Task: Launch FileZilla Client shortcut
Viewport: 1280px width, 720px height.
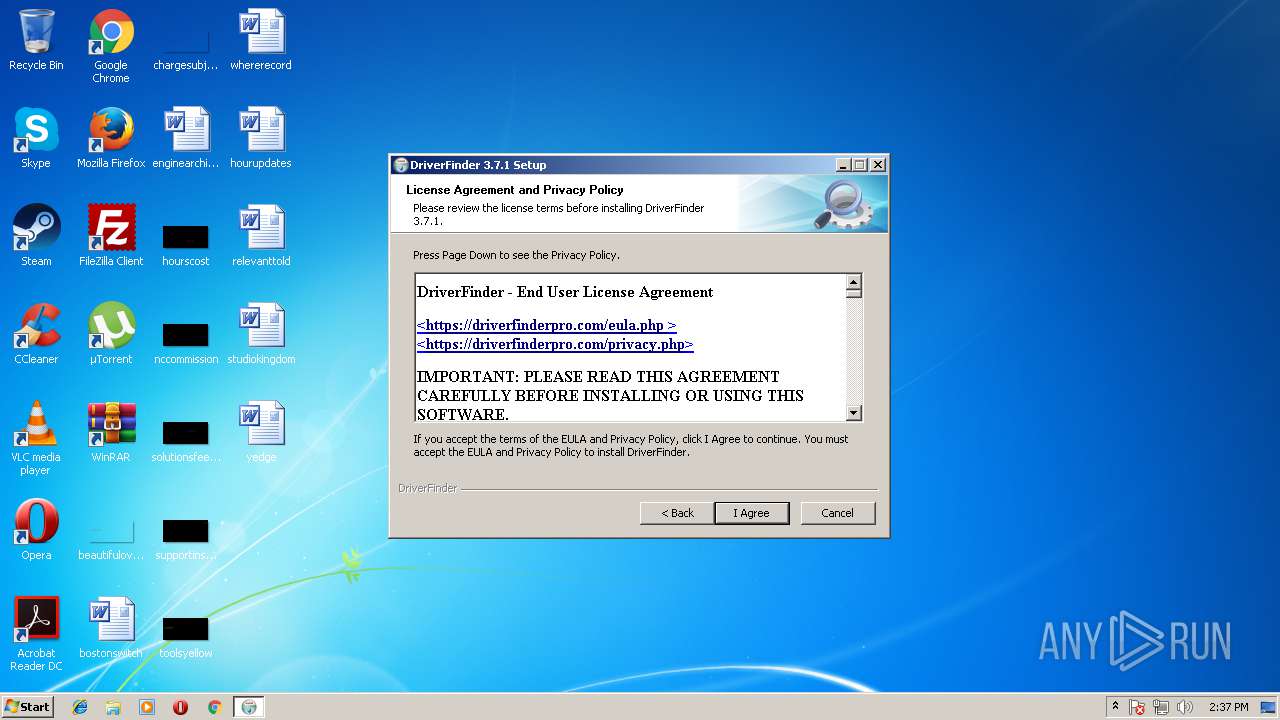Action: (111, 236)
